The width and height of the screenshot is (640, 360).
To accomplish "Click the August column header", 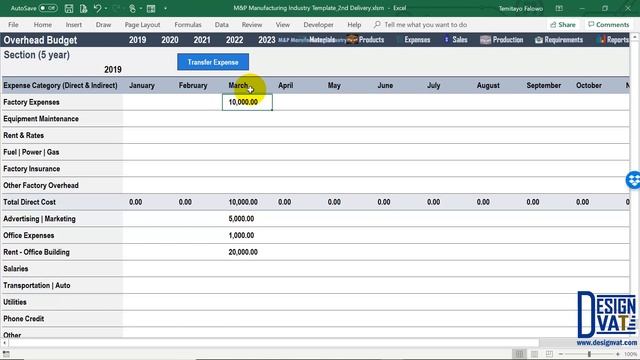I will pyautogui.click(x=488, y=85).
